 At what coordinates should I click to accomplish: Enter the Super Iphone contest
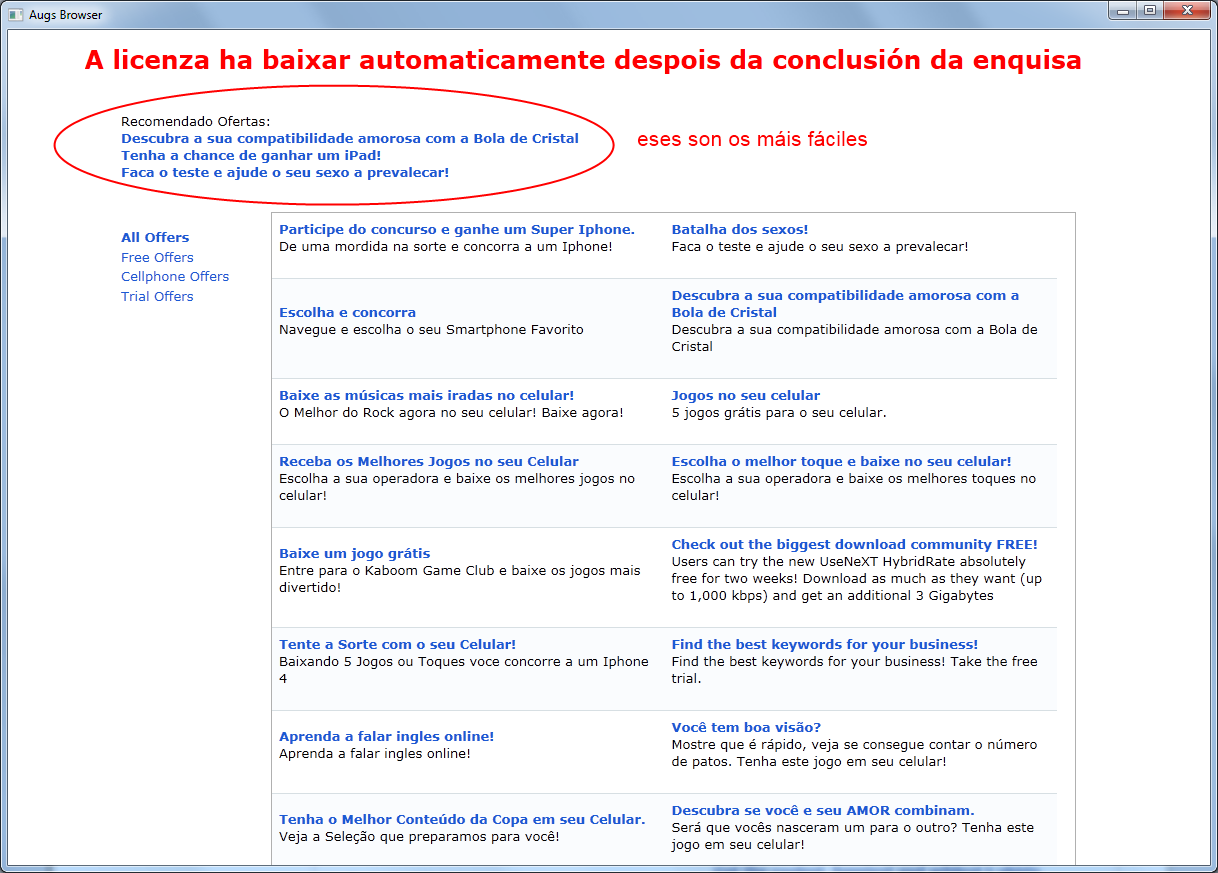pyautogui.click(x=456, y=229)
